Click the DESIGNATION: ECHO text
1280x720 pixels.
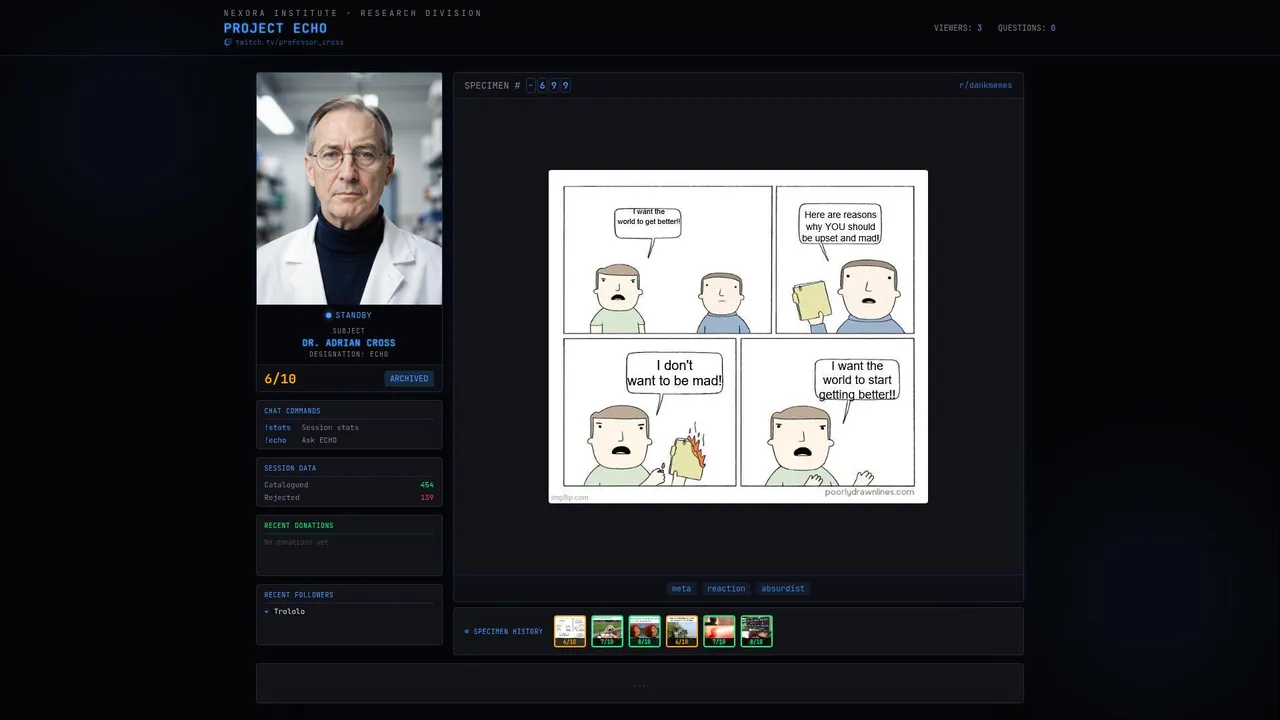pyautogui.click(x=349, y=354)
